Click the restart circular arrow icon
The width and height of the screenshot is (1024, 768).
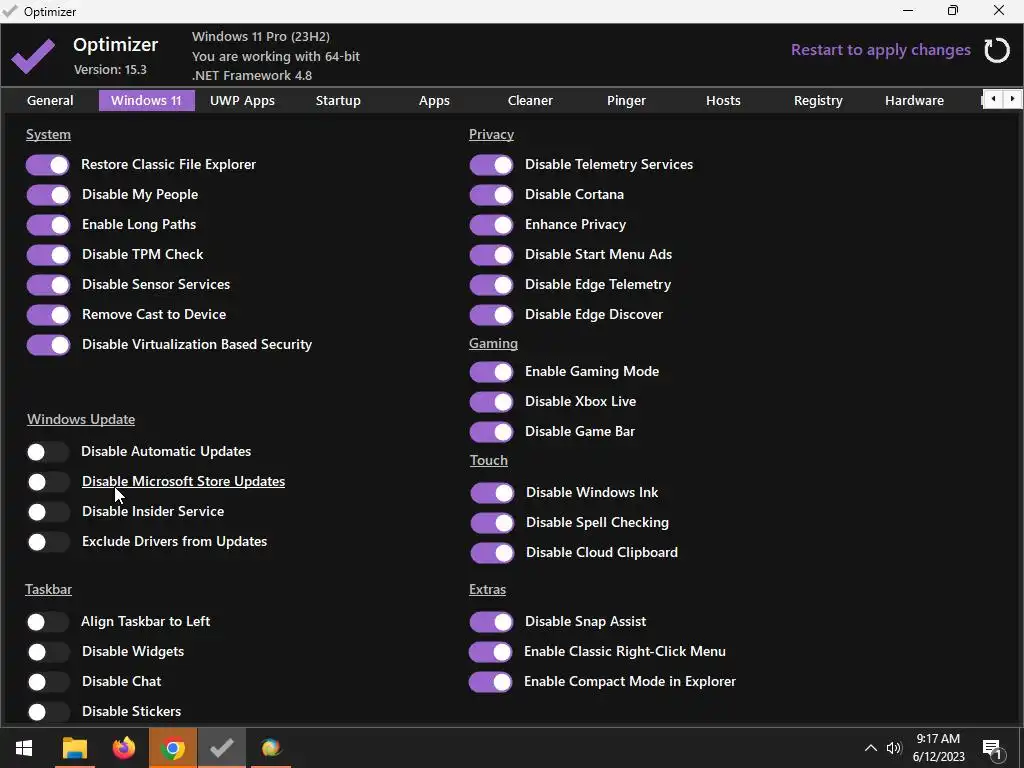pyautogui.click(x=997, y=50)
